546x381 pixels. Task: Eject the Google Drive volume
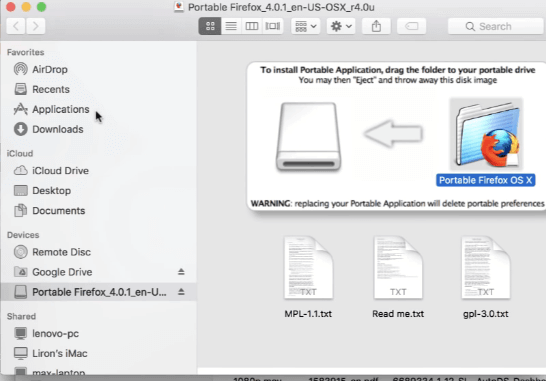point(181,272)
